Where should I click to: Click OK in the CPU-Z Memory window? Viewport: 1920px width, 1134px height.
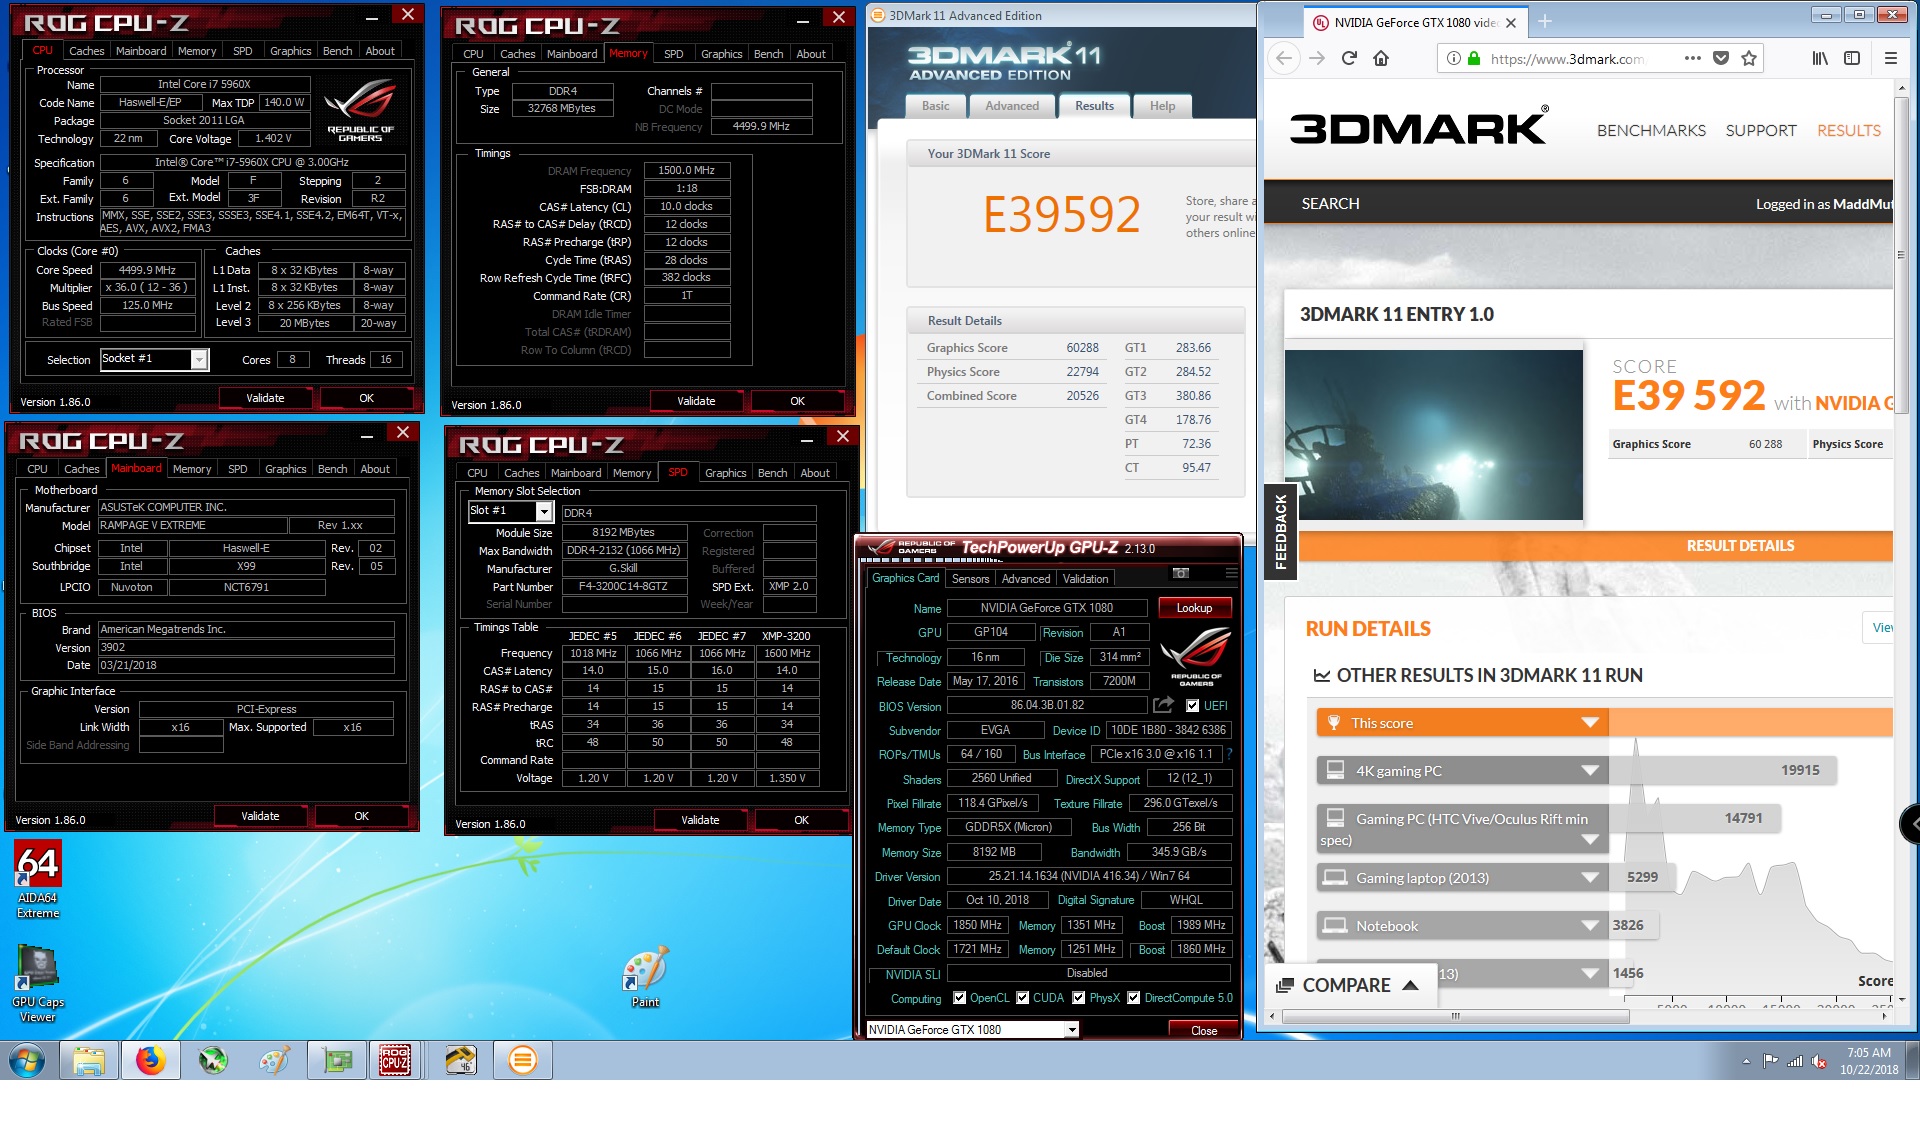(x=797, y=401)
